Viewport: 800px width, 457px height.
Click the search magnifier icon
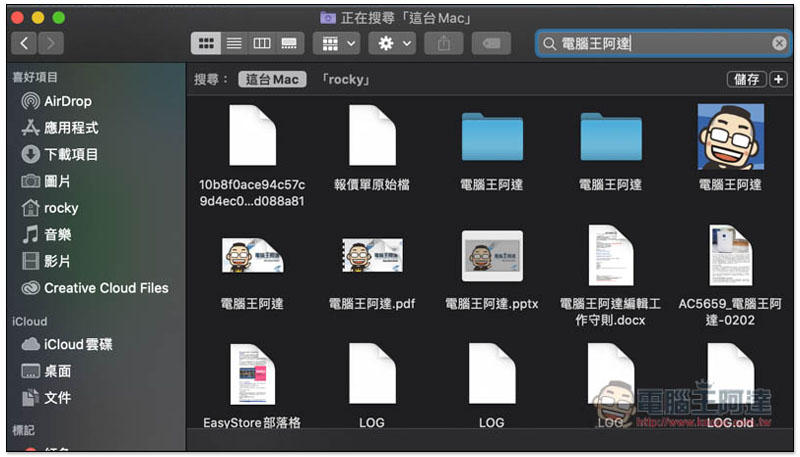point(549,43)
